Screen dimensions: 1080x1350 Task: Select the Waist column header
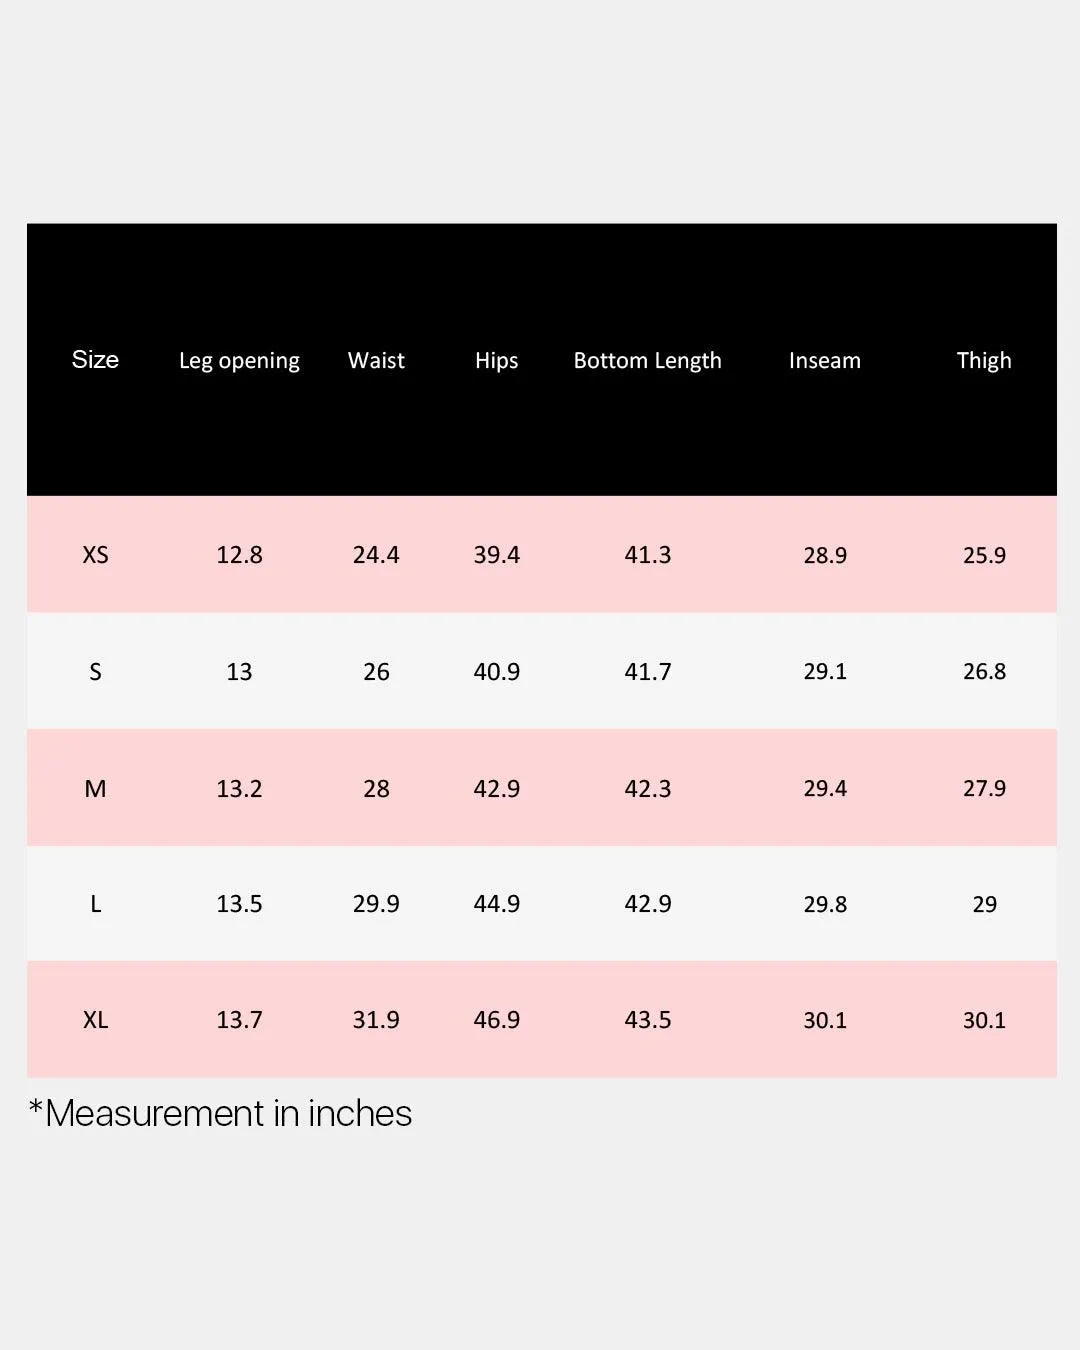click(x=376, y=360)
